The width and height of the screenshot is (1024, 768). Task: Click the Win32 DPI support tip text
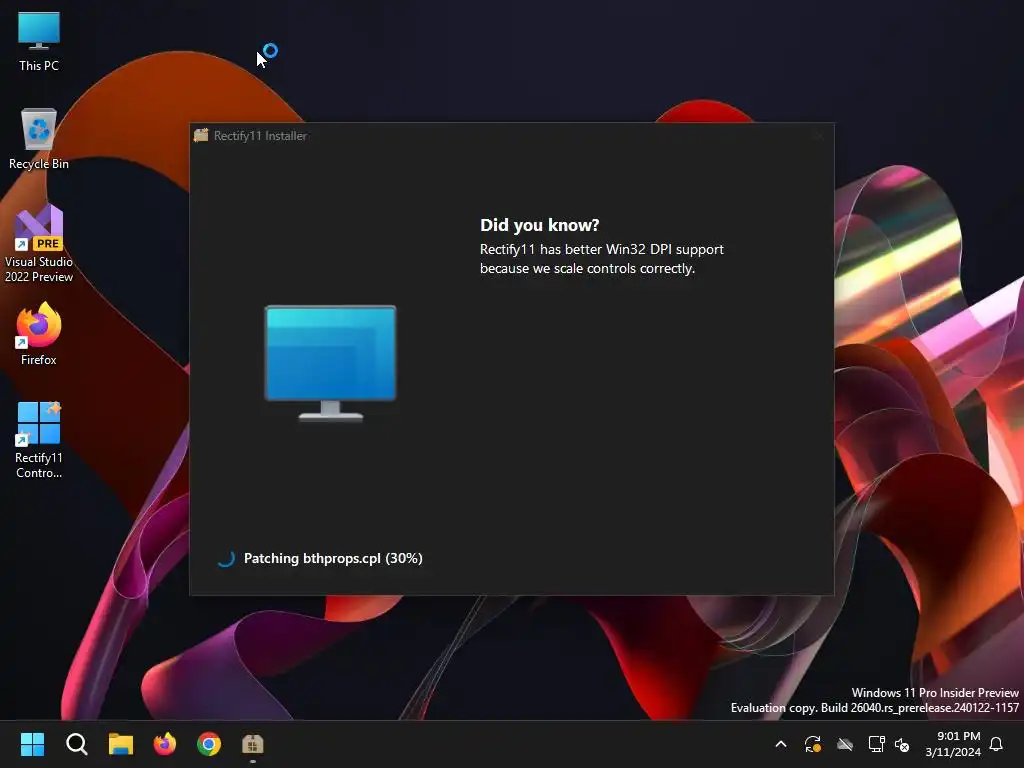point(601,259)
